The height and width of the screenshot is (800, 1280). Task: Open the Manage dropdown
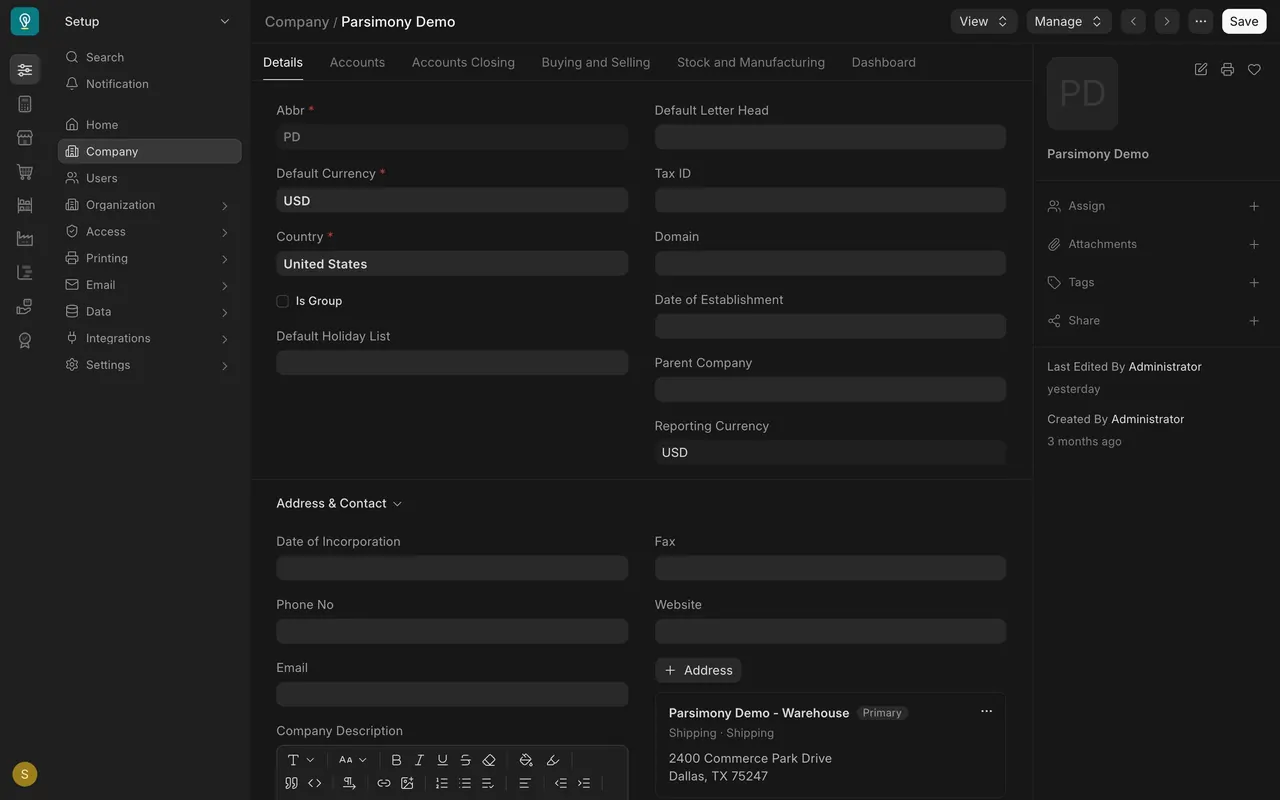click(1069, 21)
